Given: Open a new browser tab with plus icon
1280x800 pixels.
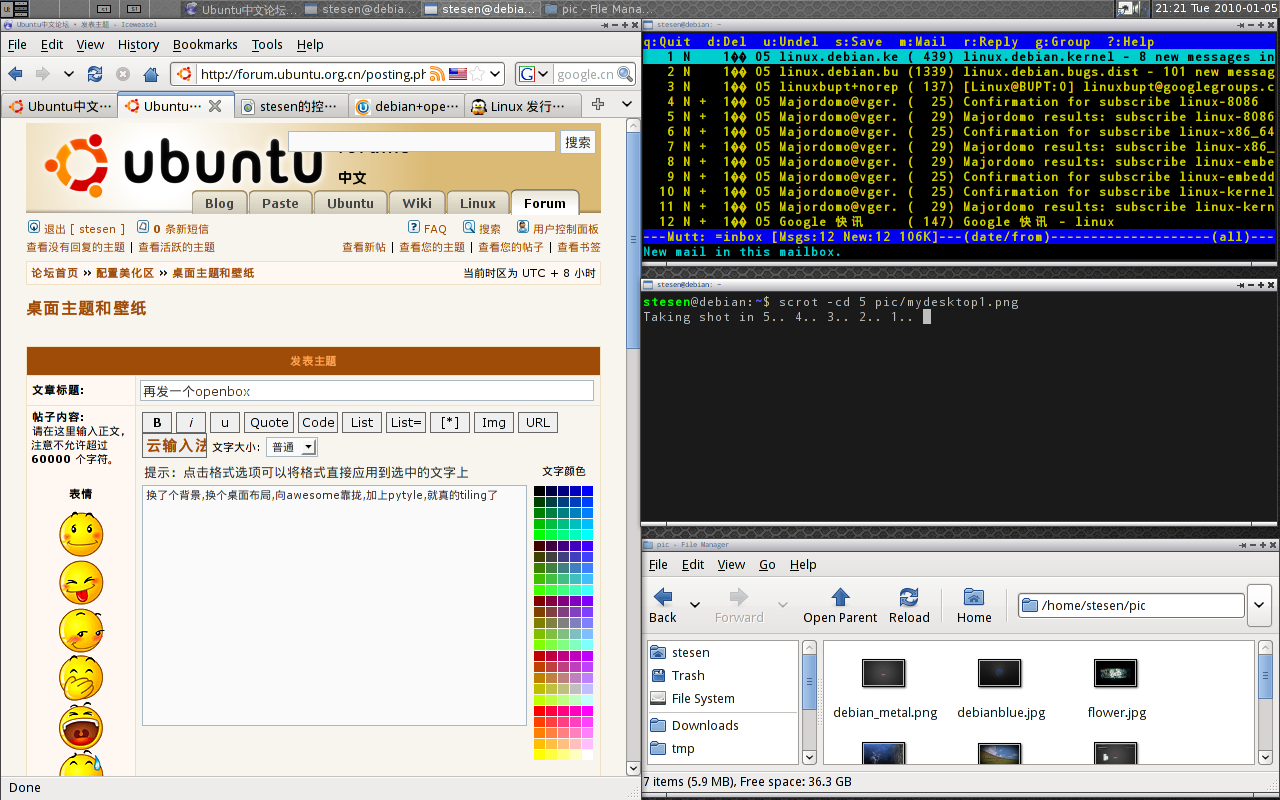Looking at the screenshot, I should [598, 104].
